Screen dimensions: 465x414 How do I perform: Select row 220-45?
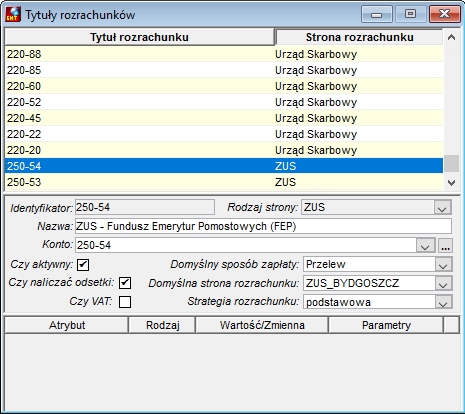pyautogui.click(x=224, y=118)
